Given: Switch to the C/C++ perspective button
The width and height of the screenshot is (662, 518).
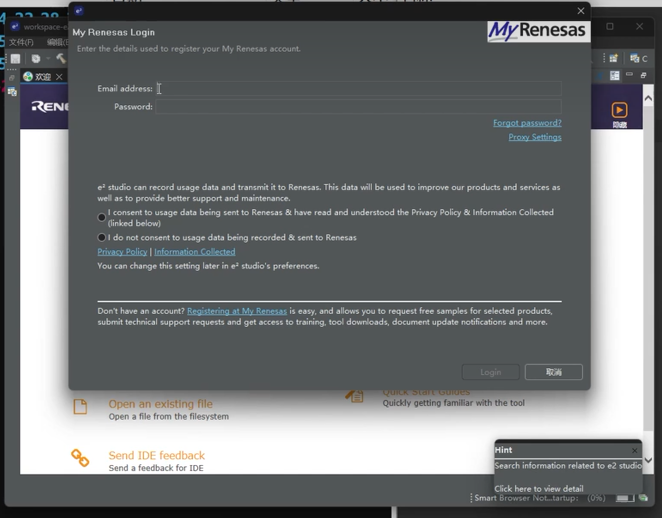Looking at the screenshot, I should (638, 59).
